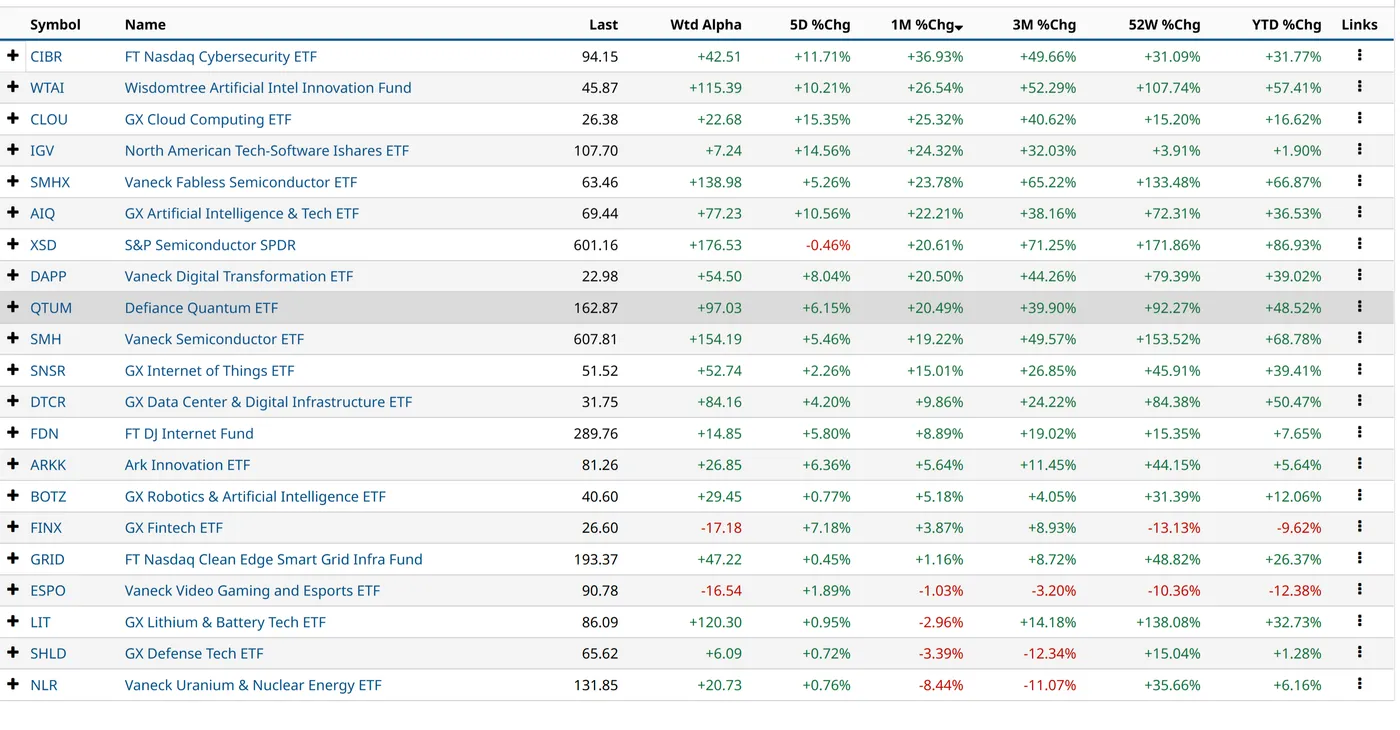The image size is (1400, 730).
Task: Sort table by Symbol column header
Action: click(55, 24)
